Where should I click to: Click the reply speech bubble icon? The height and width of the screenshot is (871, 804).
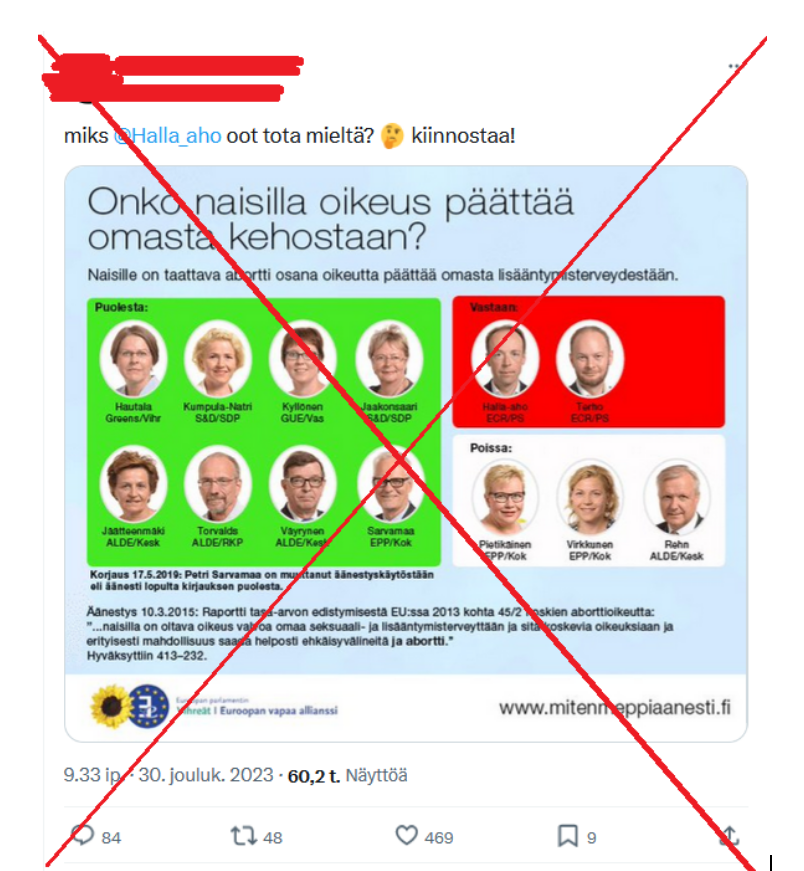(x=82, y=835)
